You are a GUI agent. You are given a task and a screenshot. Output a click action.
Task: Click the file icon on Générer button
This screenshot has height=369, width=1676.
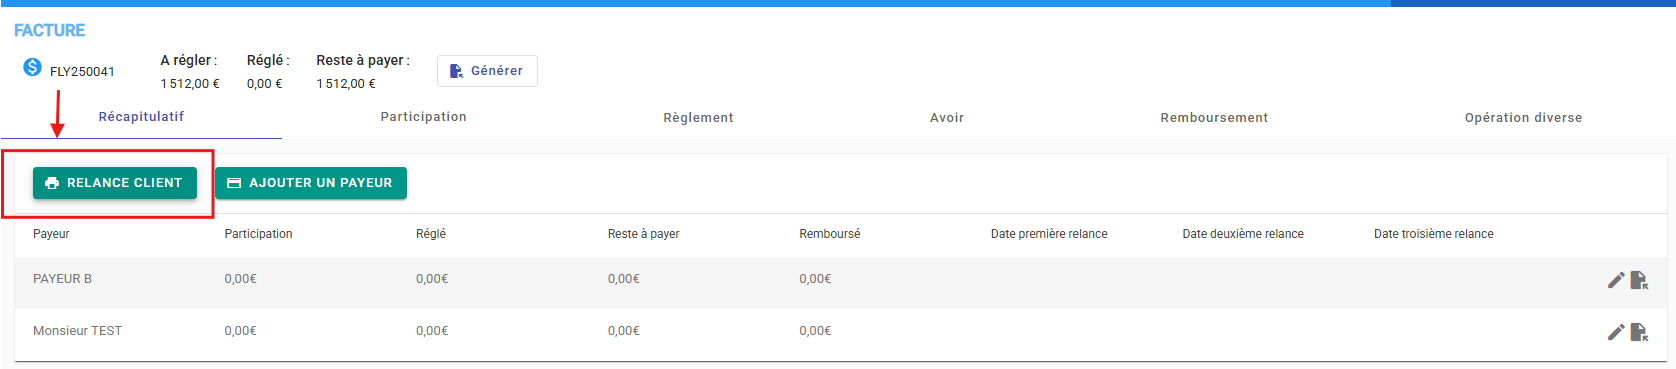[456, 71]
